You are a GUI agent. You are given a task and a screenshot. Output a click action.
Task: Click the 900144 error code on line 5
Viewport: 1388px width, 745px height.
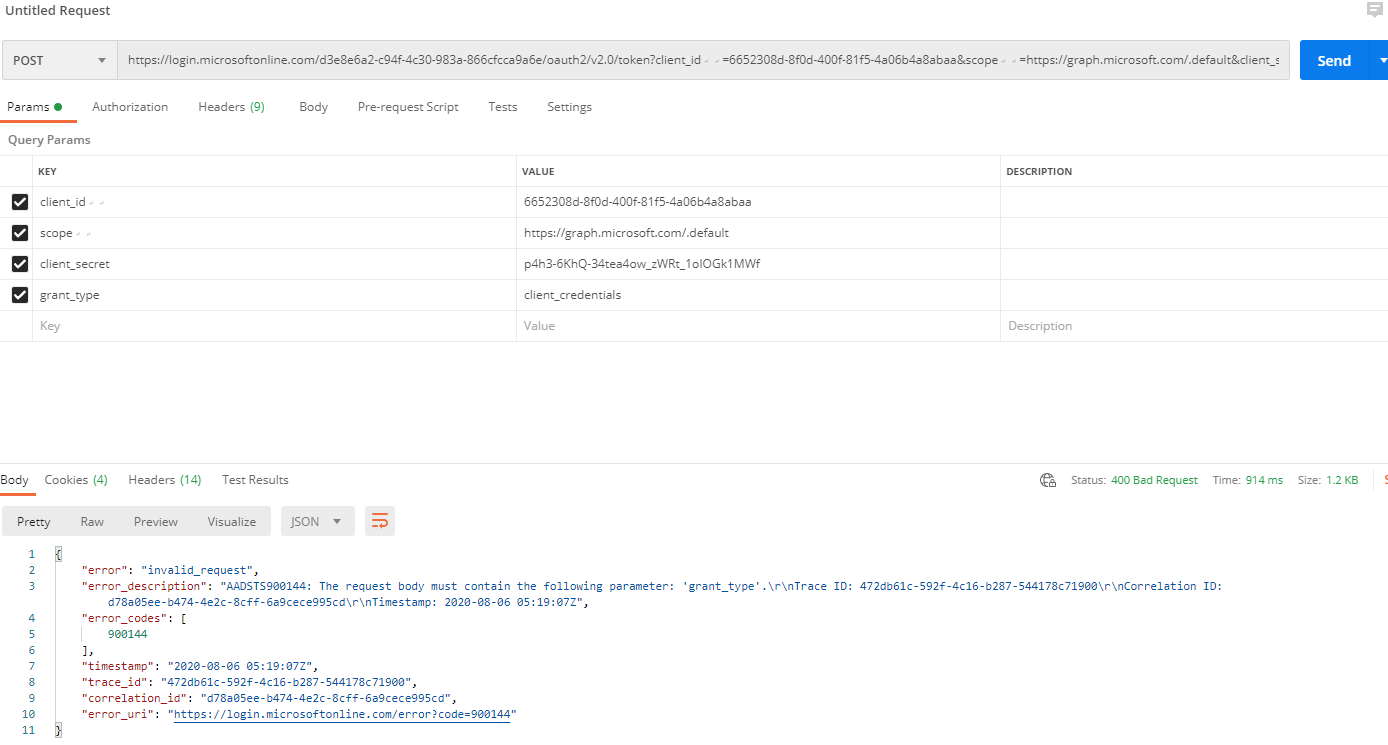(127, 634)
